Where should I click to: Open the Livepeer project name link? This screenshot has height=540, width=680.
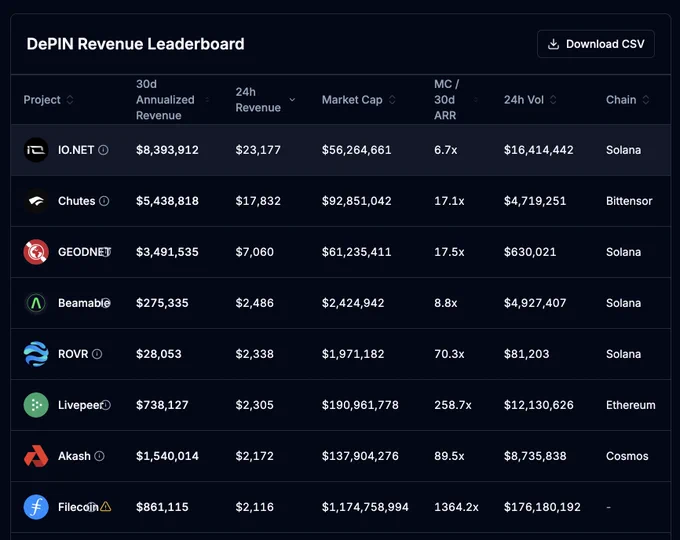click(x=80, y=405)
